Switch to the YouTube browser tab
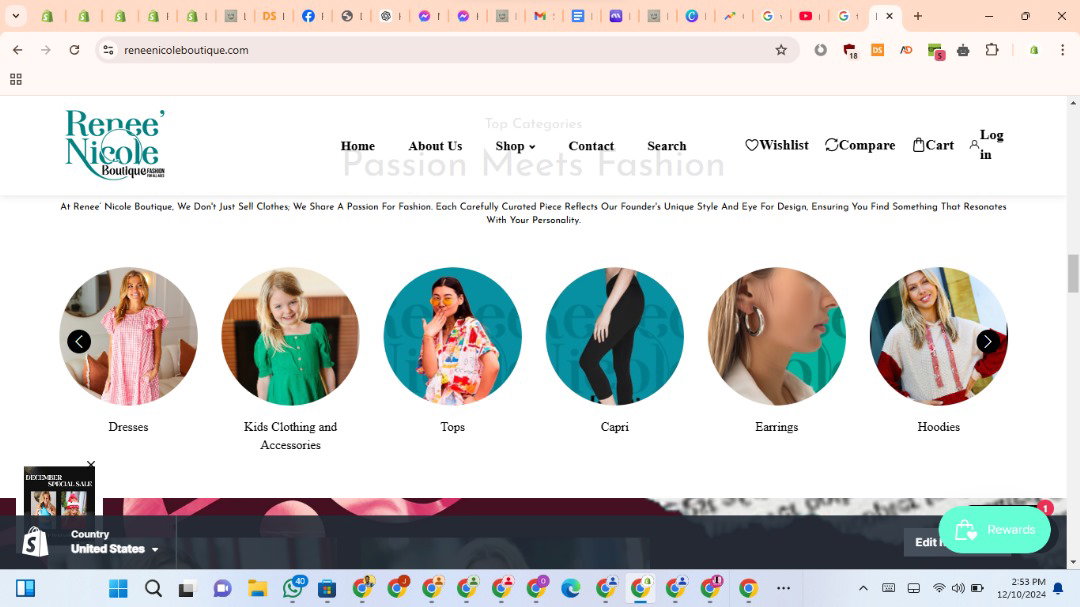This screenshot has height=607, width=1080. 805,16
